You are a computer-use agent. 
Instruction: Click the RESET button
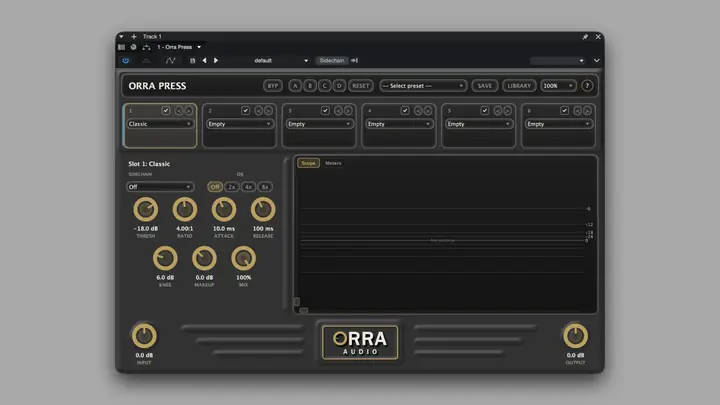click(361, 86)
